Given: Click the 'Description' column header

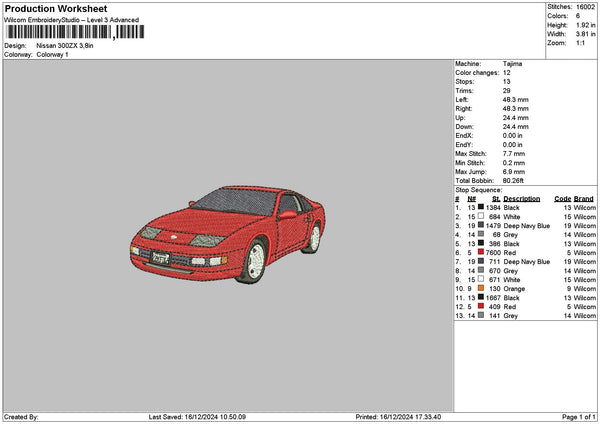Looking at the screenshot, I should click(x=522, y=199).
